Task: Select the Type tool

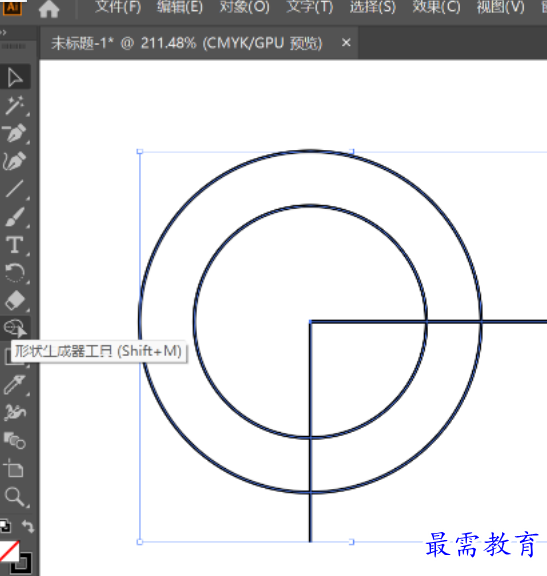Action: (15, 245)
